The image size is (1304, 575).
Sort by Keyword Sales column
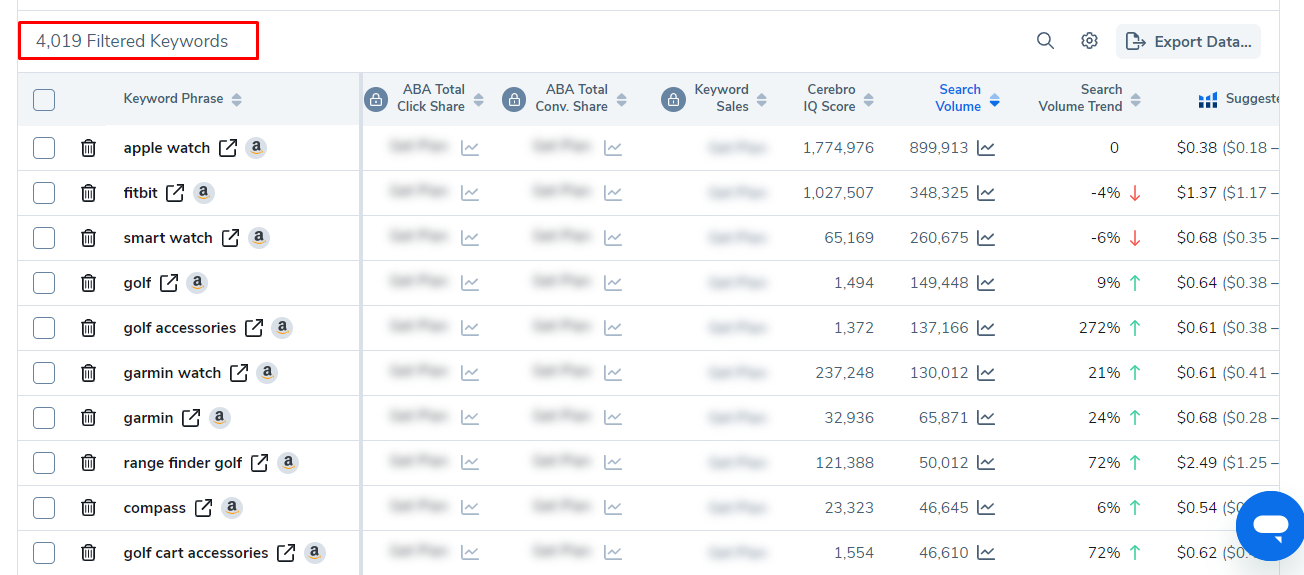pyautogui.click(x=762, y=100)
